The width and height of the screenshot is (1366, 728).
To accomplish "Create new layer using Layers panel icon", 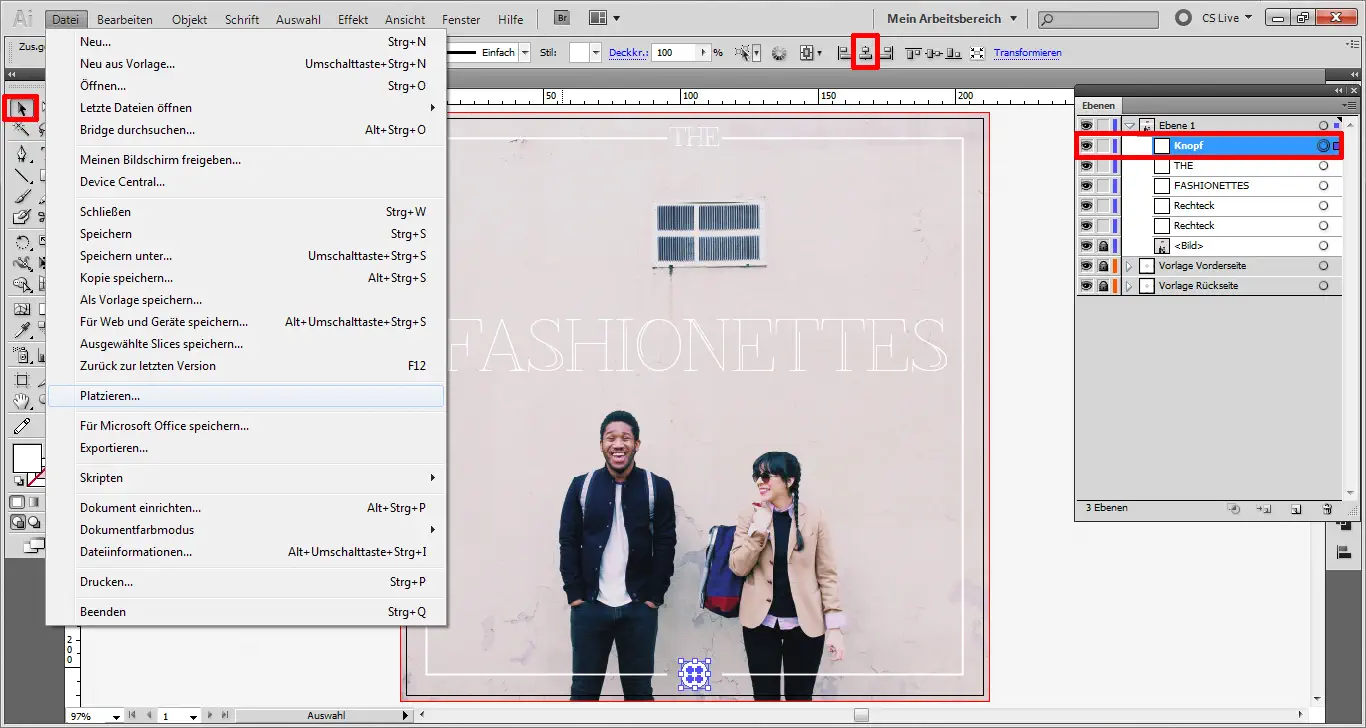I will pyautogui.click(x=1296, y=509).
